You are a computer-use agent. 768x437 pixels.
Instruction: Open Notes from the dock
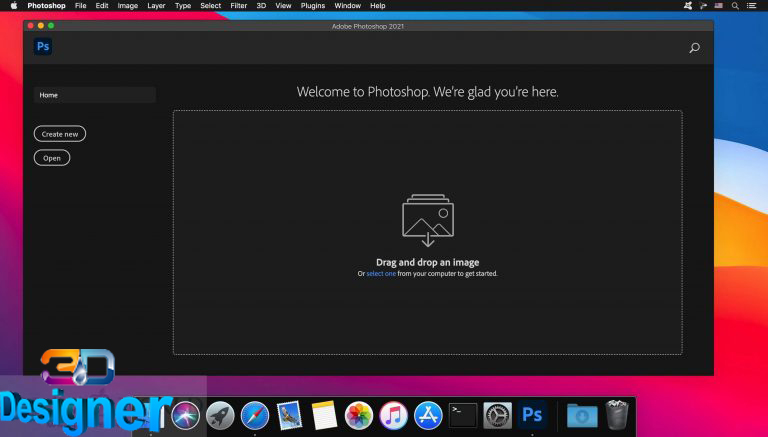point(324,415)
